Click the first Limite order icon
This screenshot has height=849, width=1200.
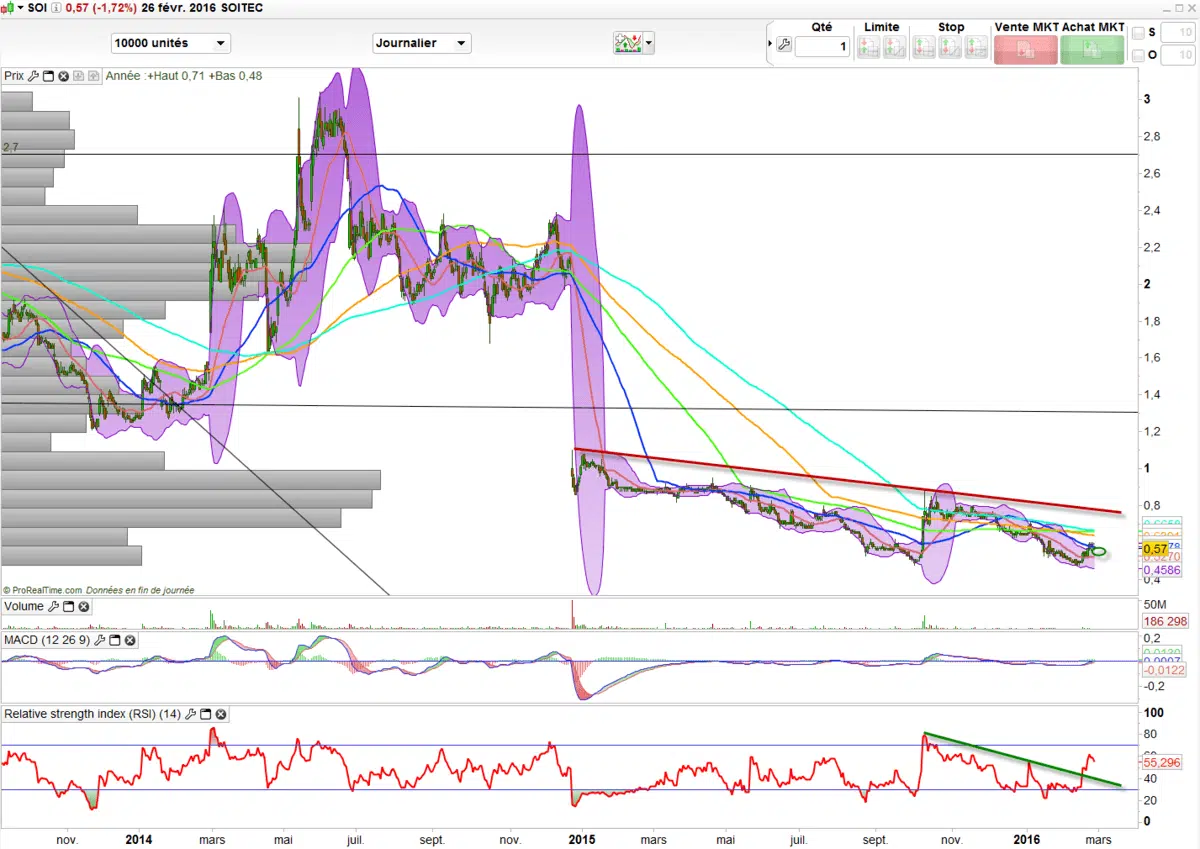tap(868, 47)
